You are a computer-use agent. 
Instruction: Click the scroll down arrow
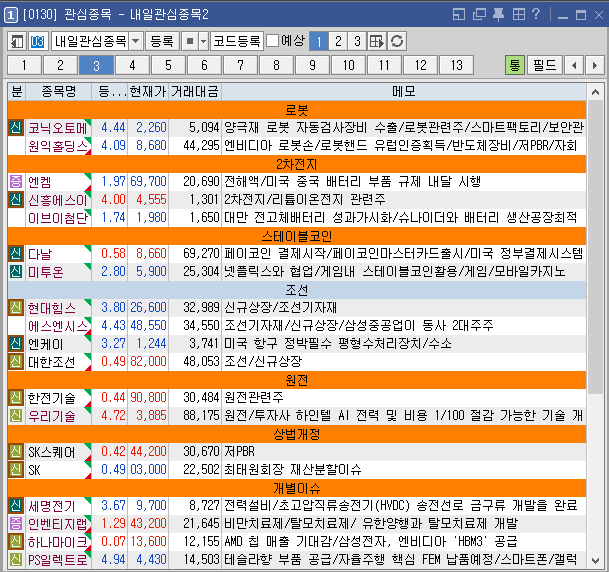(x=595, y=560)
